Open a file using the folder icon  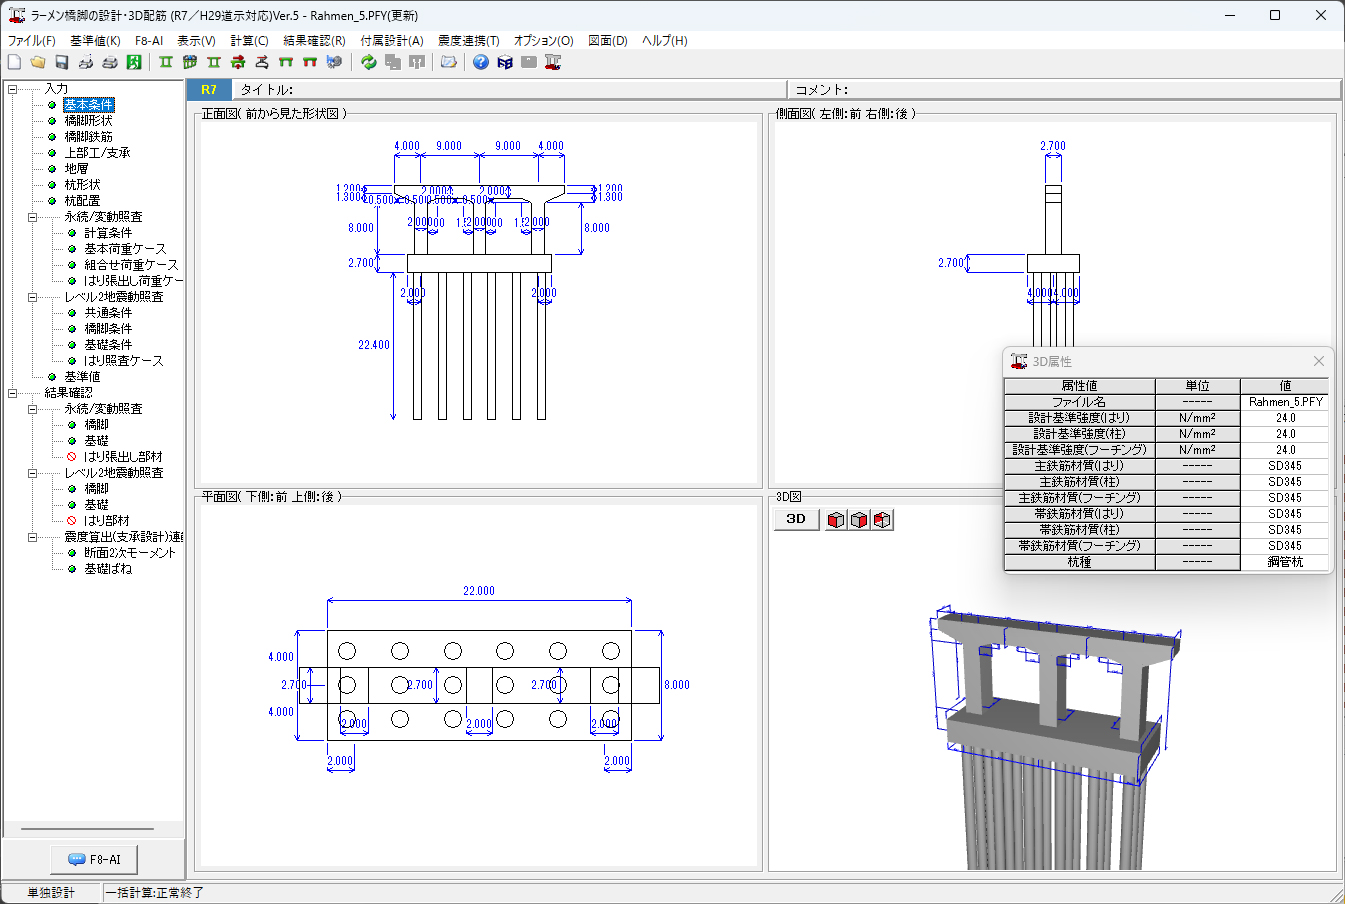(x=38, y=62)
